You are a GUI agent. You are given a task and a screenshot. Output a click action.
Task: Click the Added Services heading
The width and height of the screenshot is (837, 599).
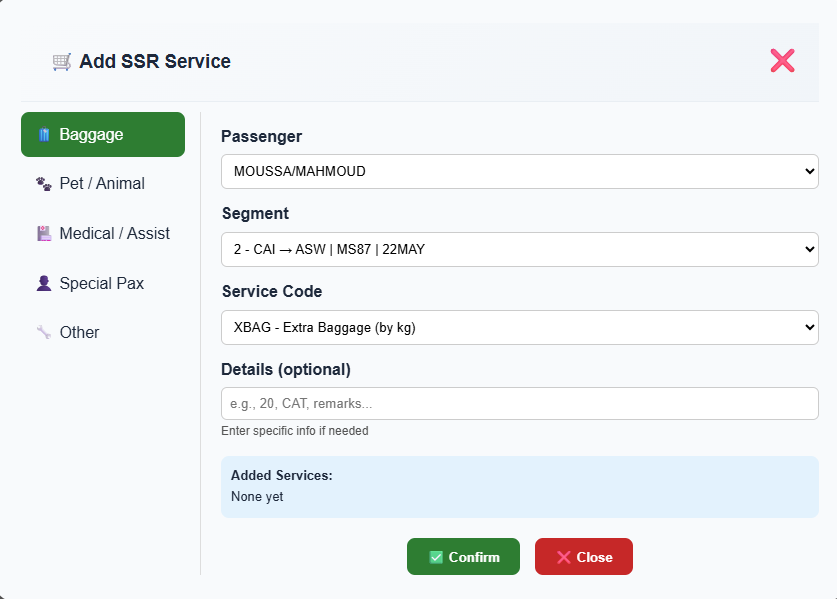pos(281,475)
